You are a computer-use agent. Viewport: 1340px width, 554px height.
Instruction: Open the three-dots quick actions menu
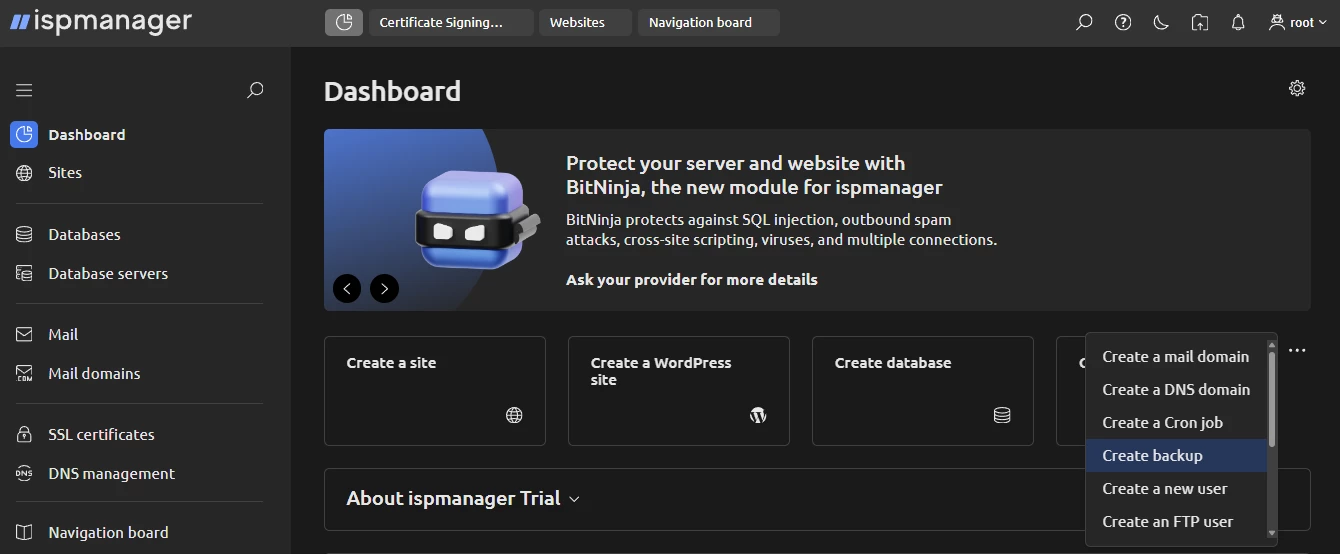(1297, 351)
